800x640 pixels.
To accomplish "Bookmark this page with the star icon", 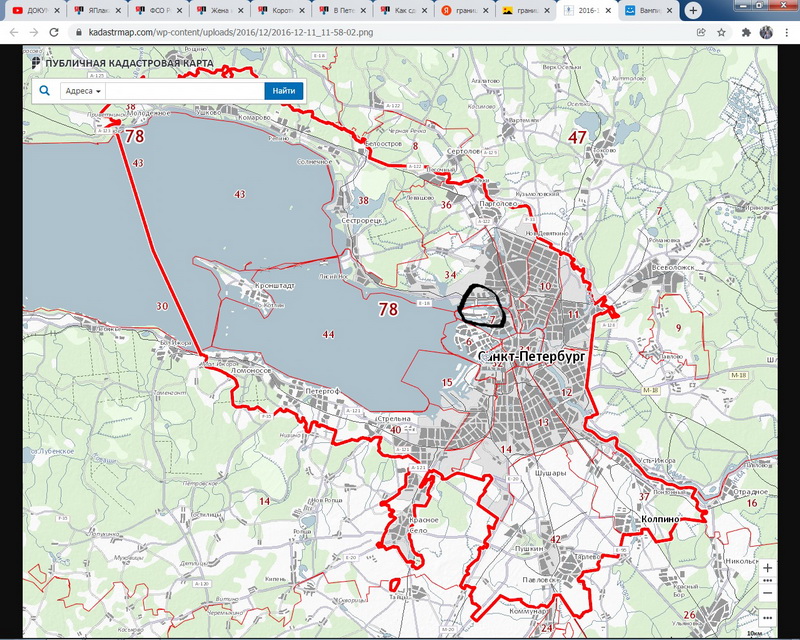I will click(721, 32).
